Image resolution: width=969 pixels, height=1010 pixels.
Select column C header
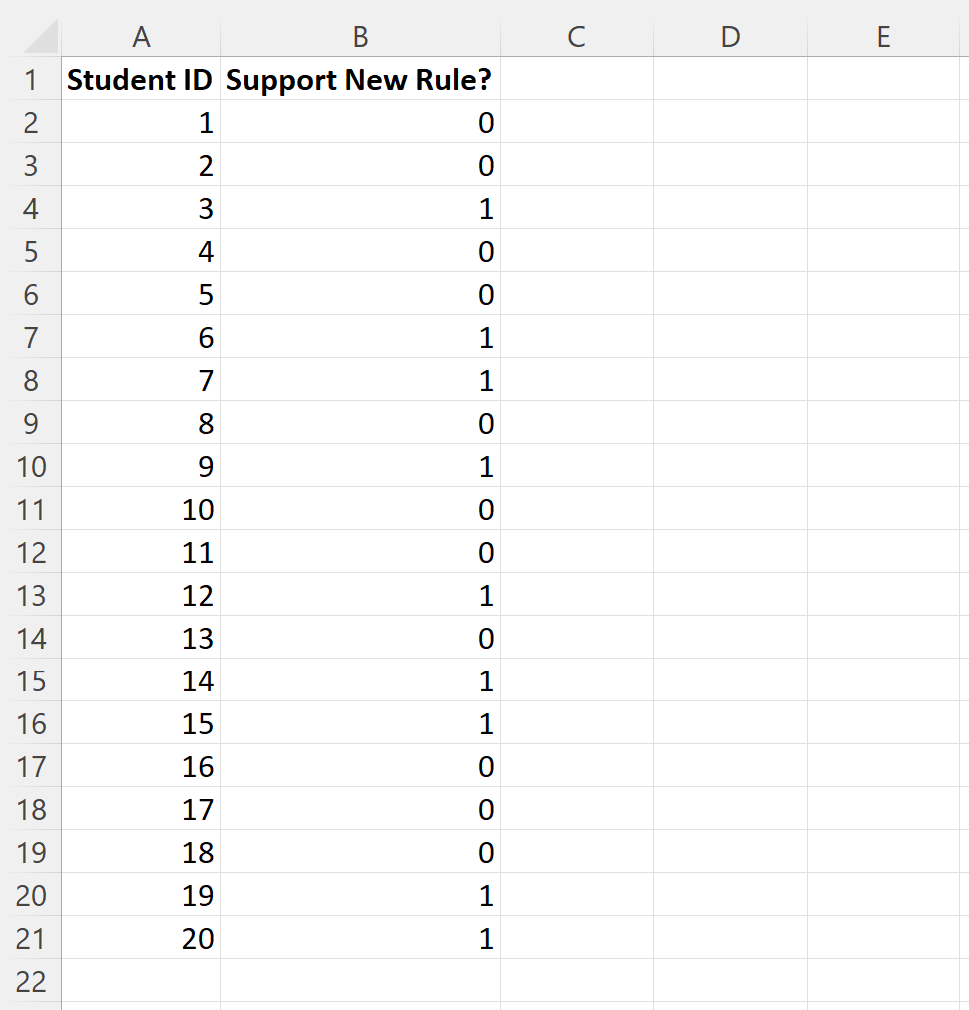[575, 36]
